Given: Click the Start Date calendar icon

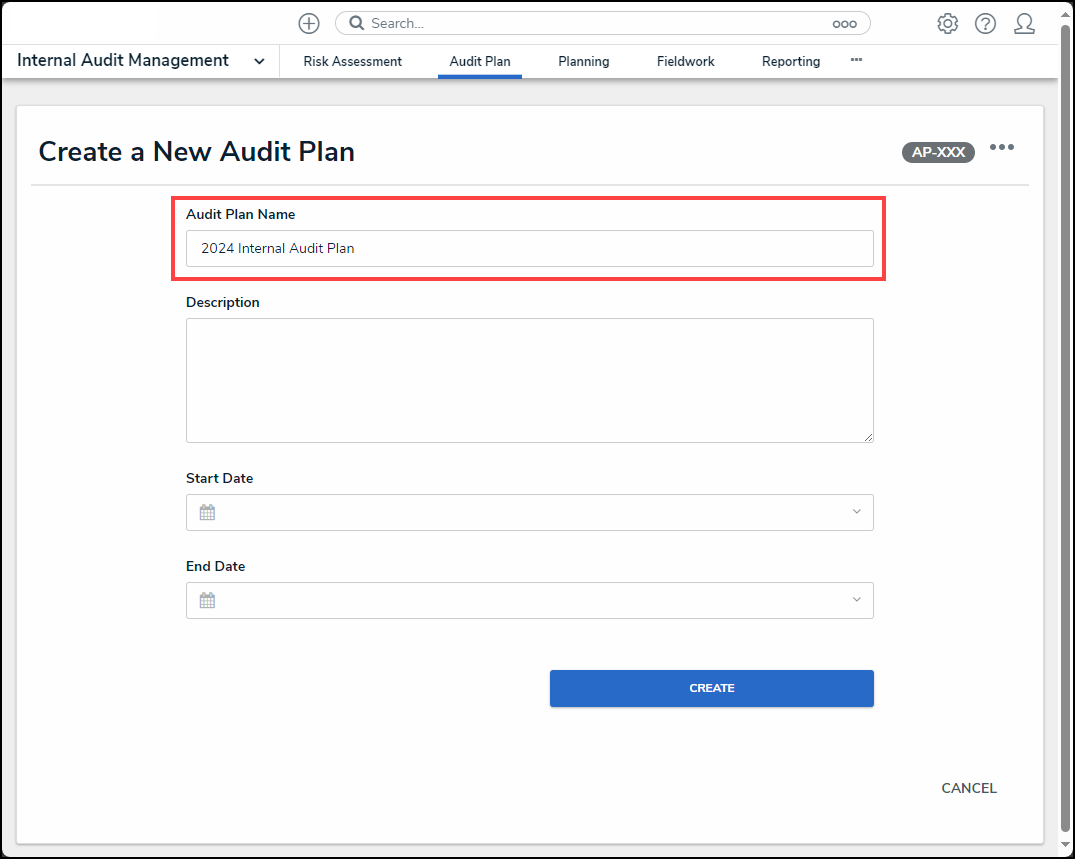Looking at the screenshot, I should (x=207, y=513).
